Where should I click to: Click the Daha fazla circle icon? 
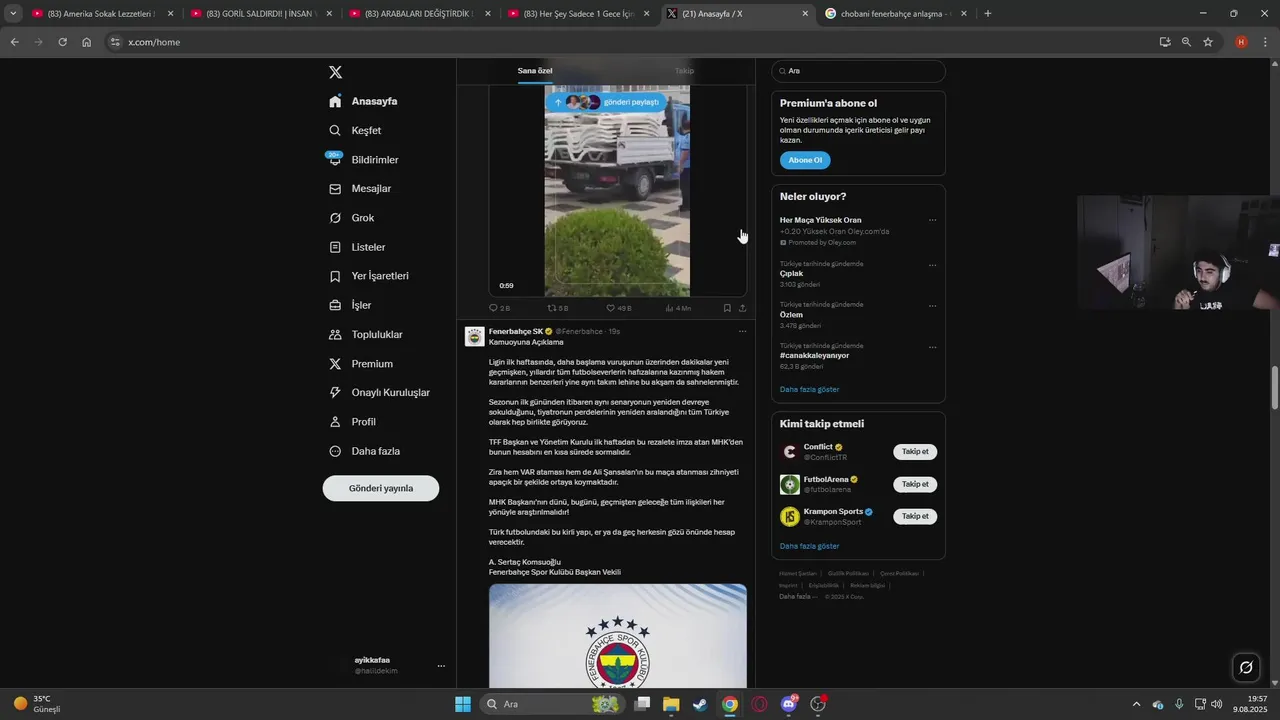(336, 451)
